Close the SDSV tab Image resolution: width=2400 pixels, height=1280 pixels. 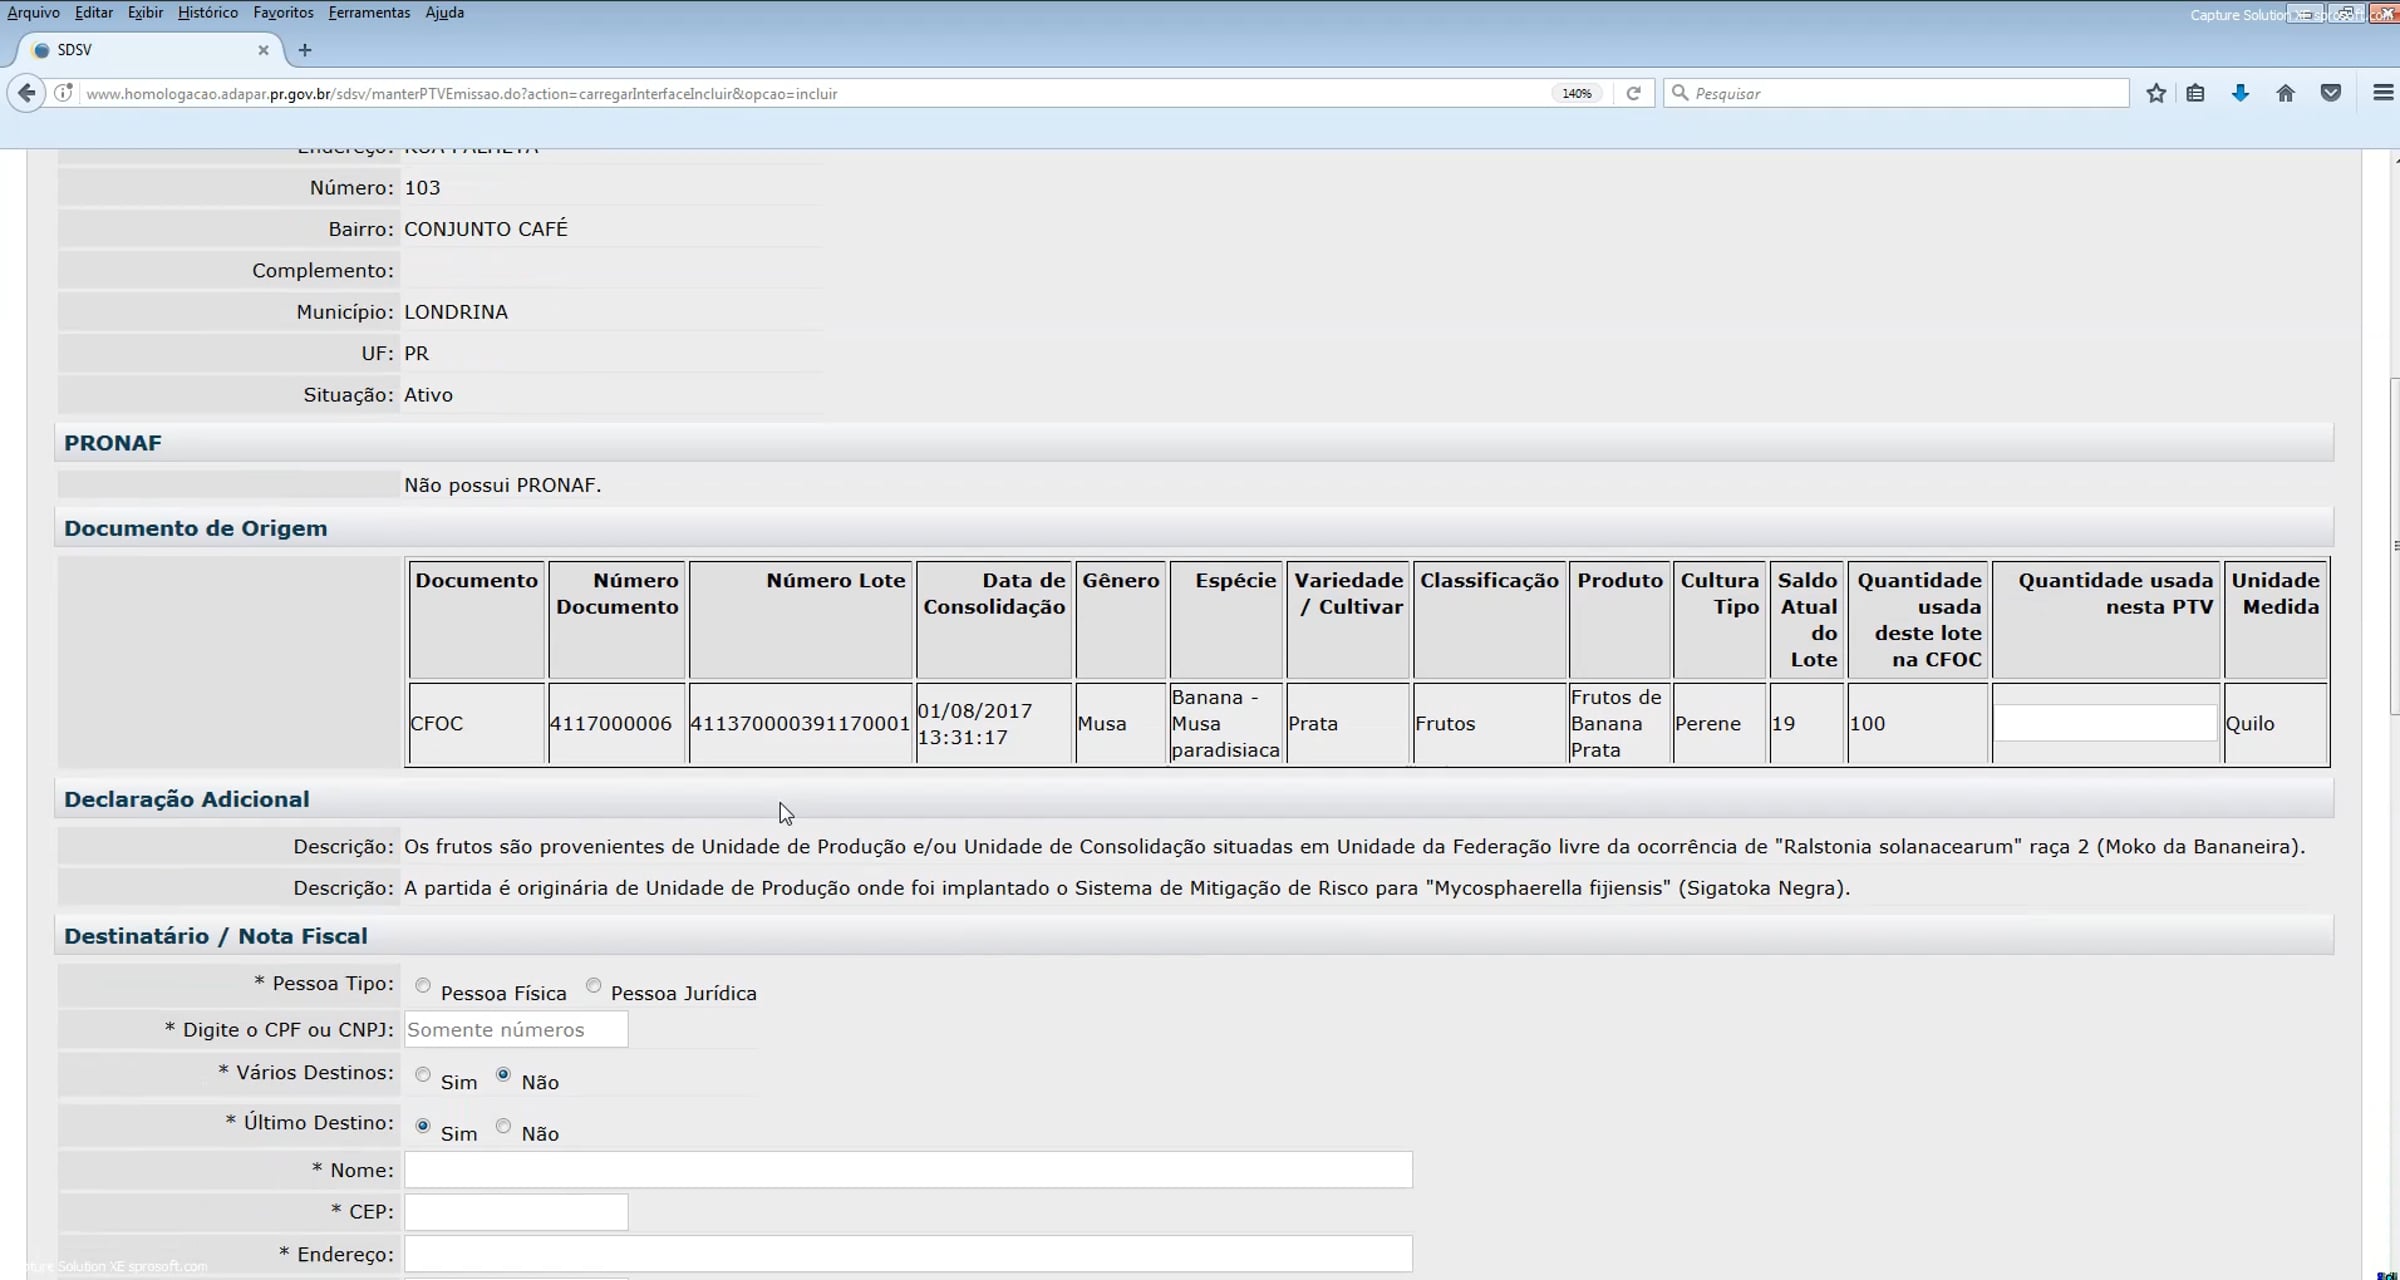click(x=263, y=50)
